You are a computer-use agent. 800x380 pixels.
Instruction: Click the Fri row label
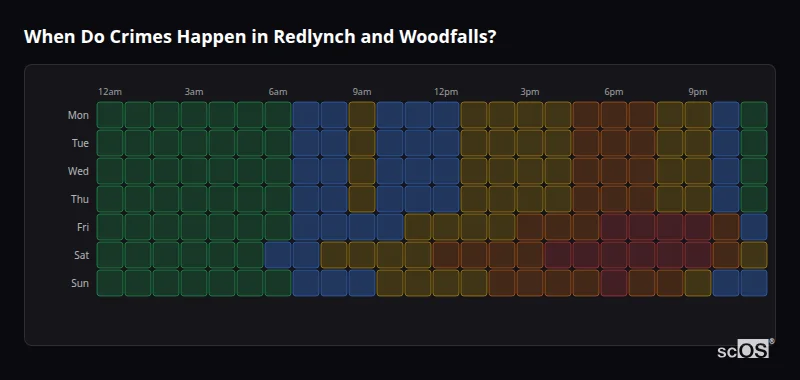point(83,227)
